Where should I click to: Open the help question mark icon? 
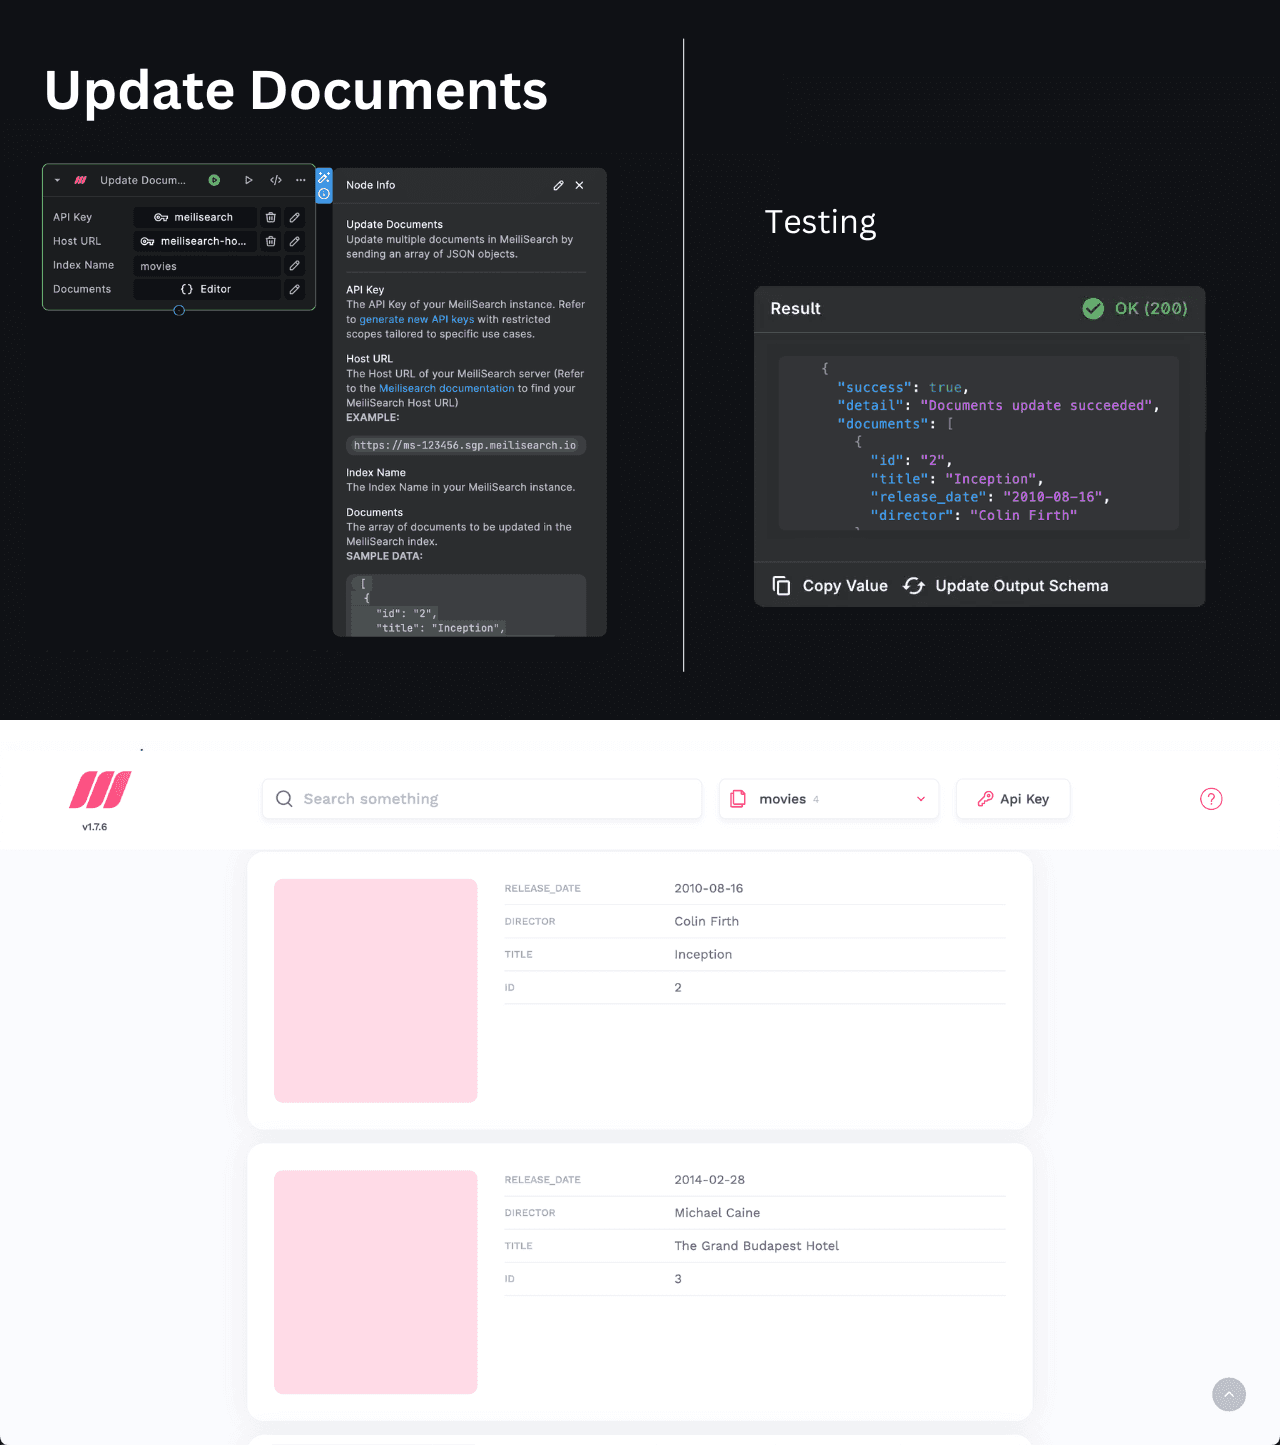click(x=1211, y=799)
